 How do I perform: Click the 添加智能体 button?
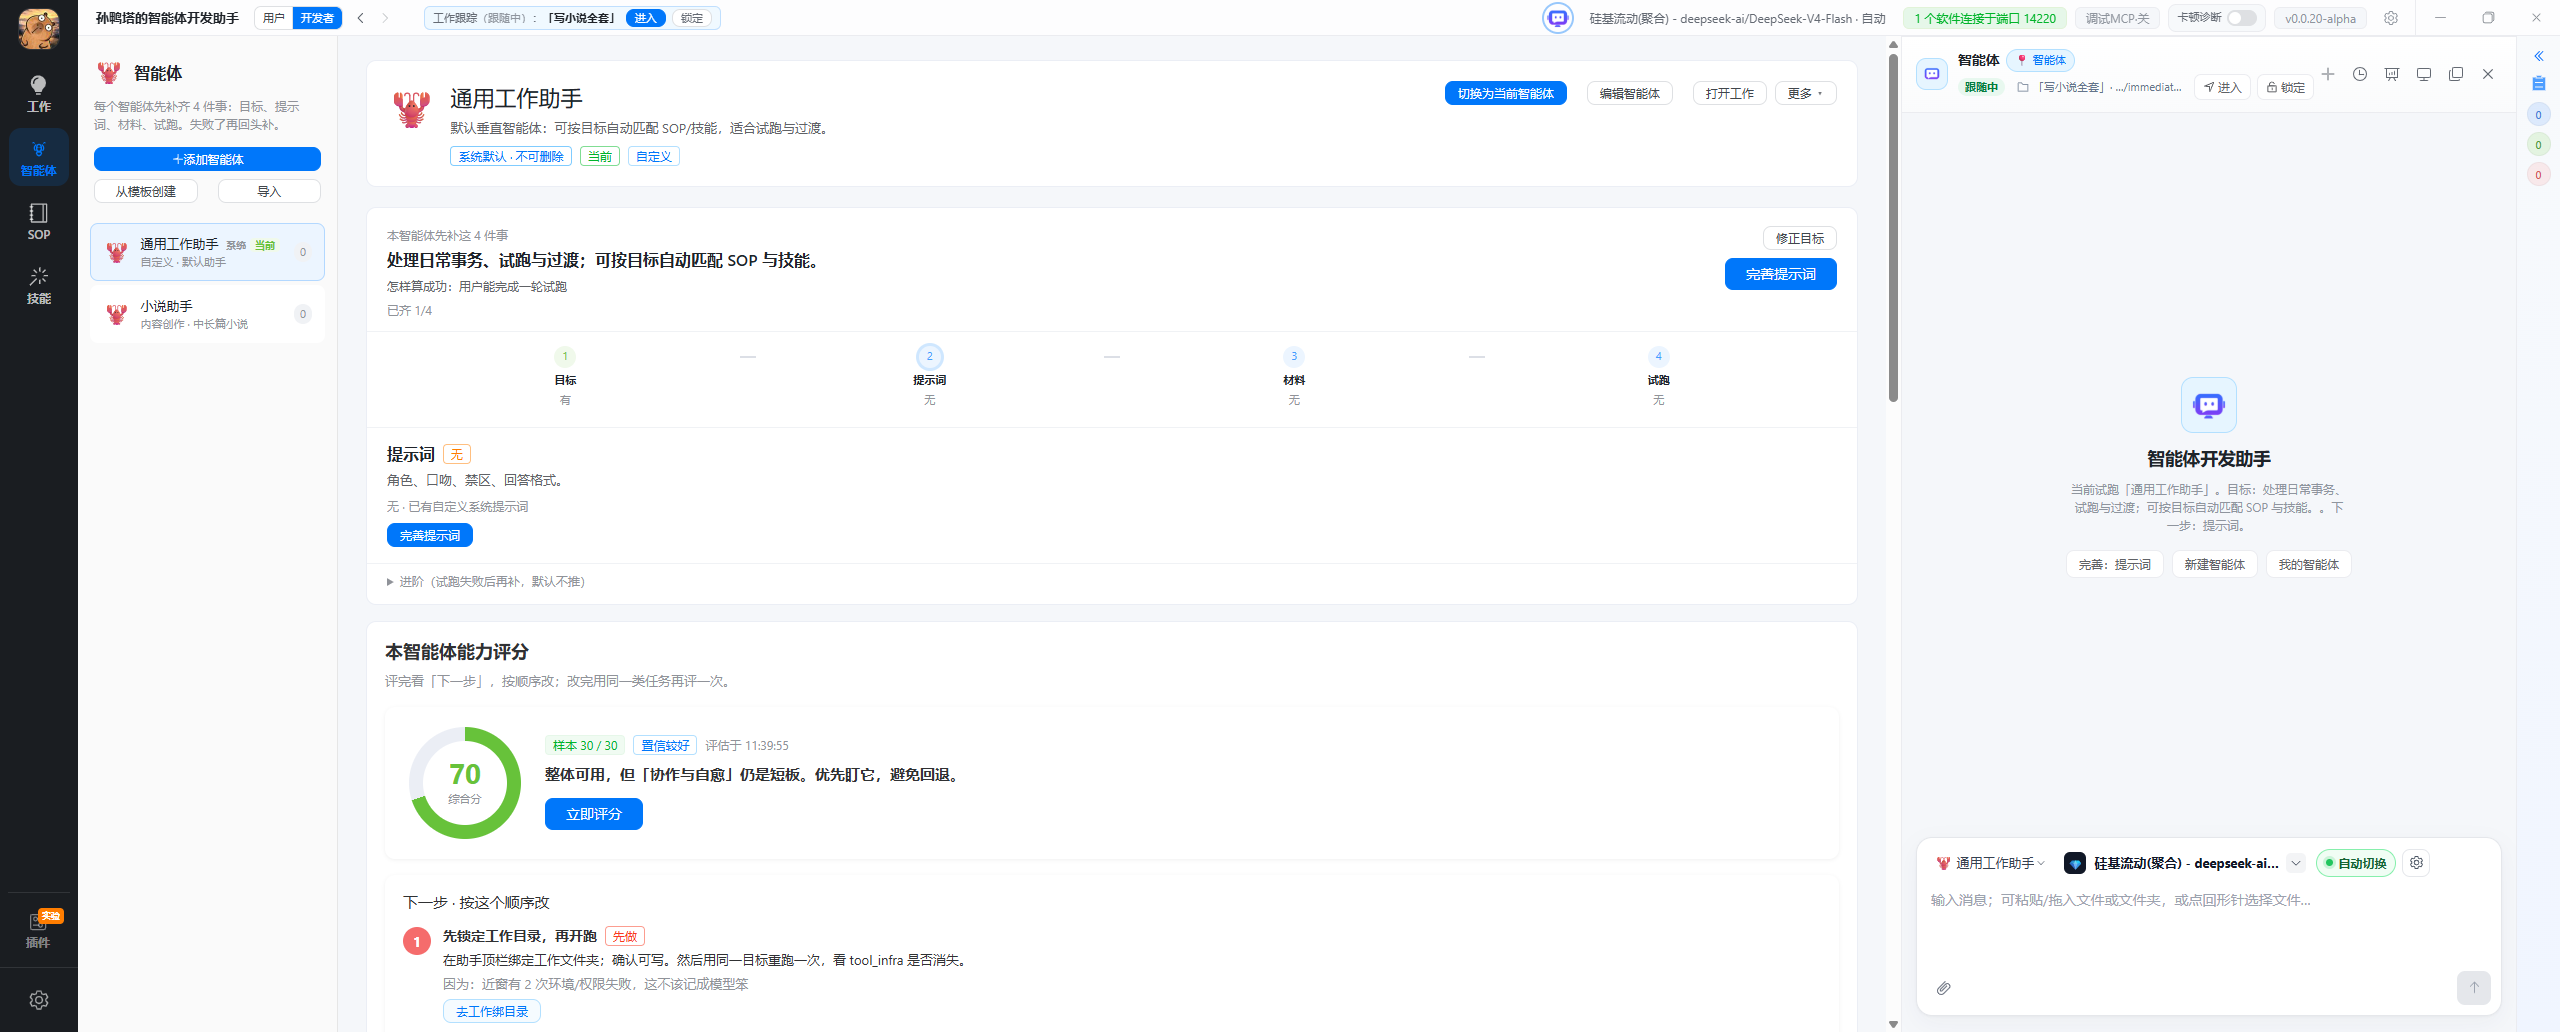pyautogui.click(x=207, y=159)
